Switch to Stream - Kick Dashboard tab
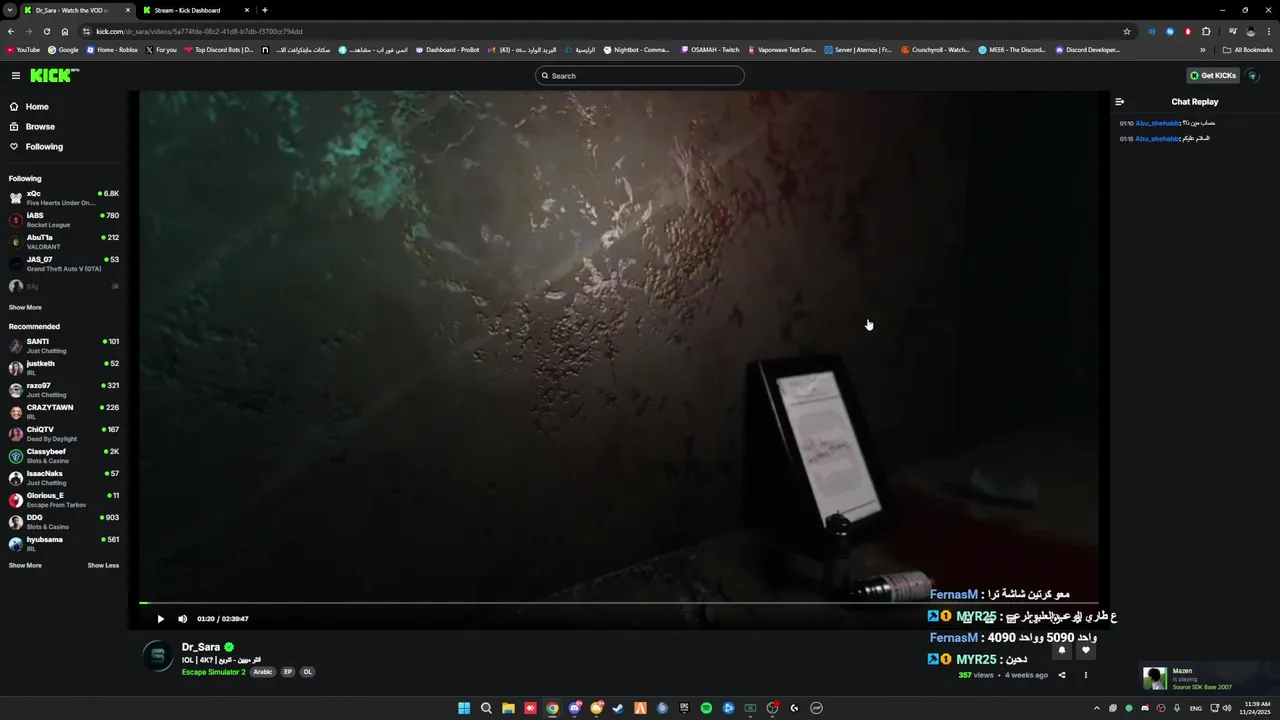Viewport: 1280px width, 720px height. click(x=195, y=10)
